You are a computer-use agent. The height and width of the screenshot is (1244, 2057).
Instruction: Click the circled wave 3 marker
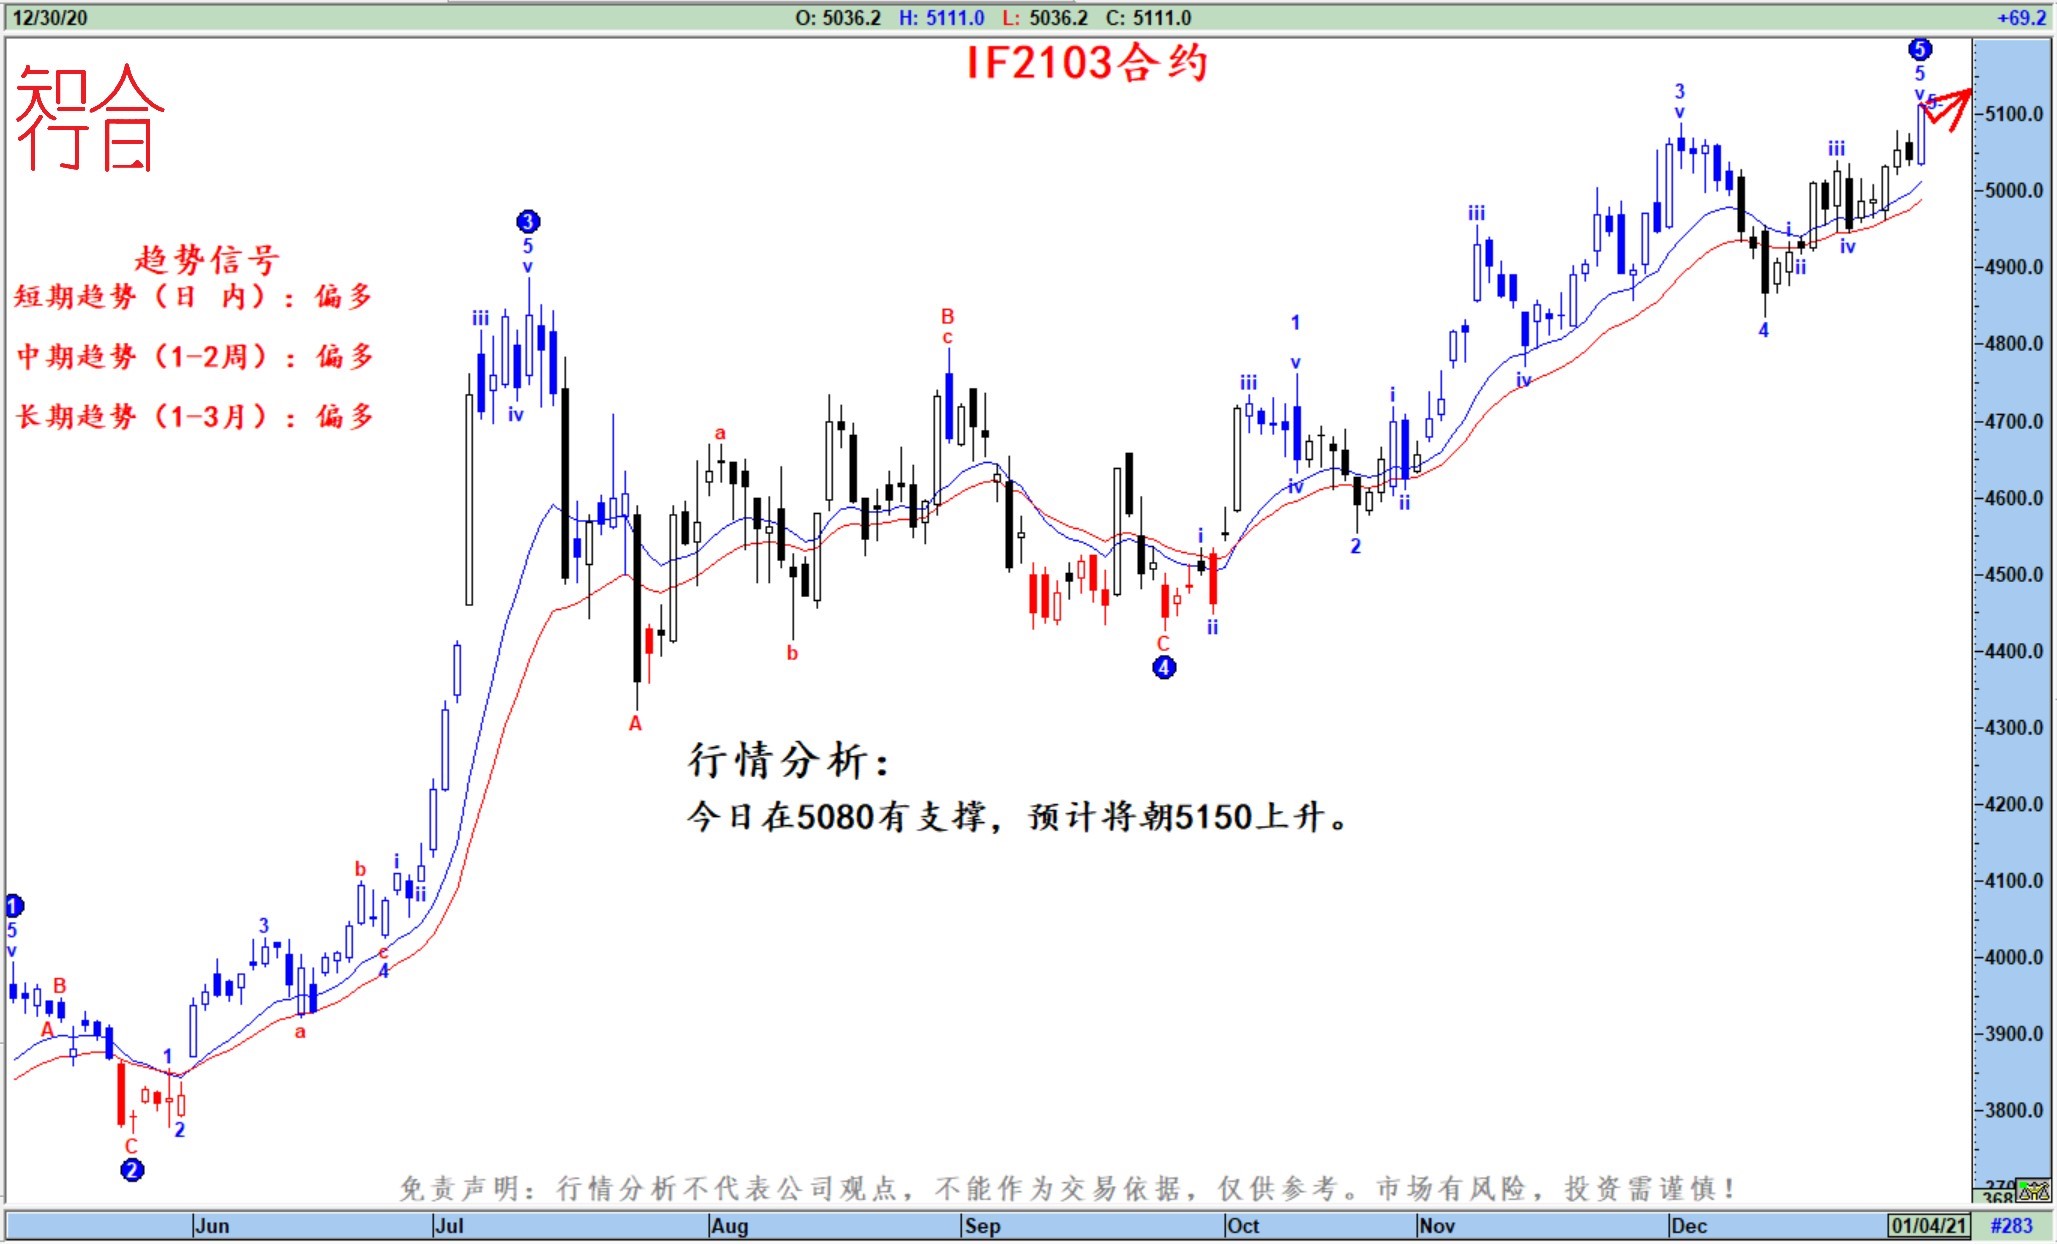(528, 221)
